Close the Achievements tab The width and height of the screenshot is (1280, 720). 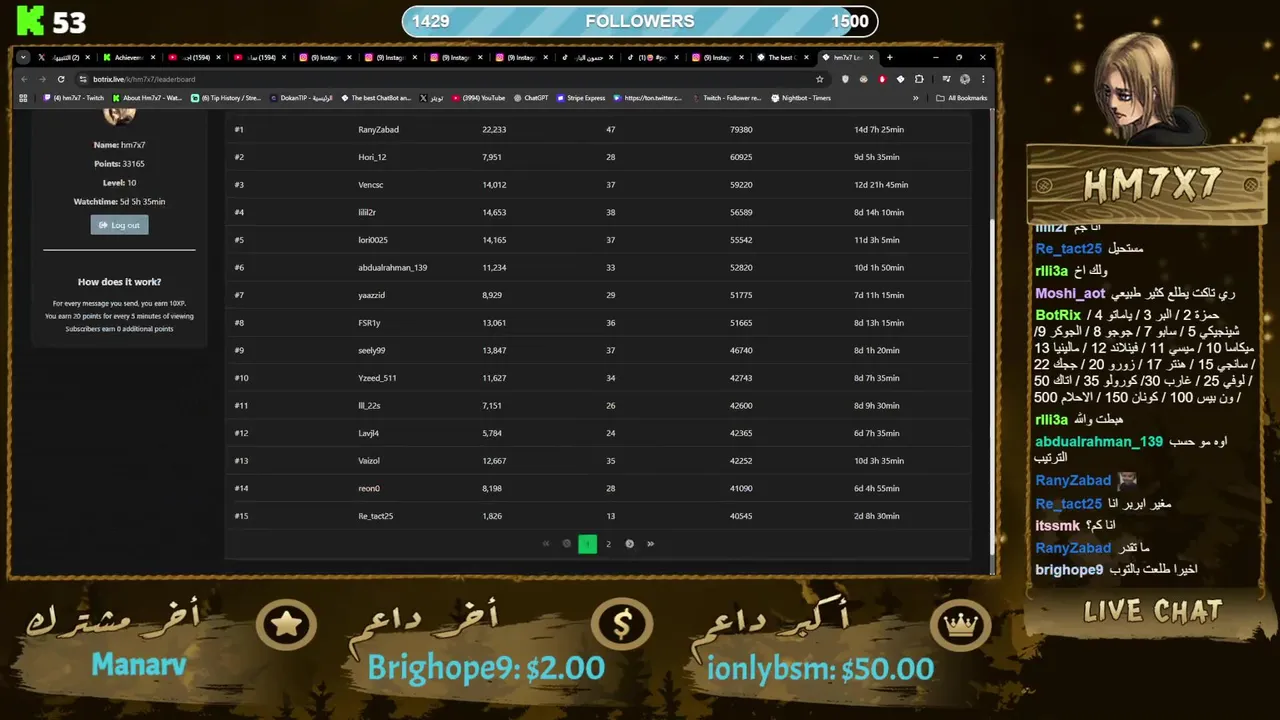(x=153, y=57)
